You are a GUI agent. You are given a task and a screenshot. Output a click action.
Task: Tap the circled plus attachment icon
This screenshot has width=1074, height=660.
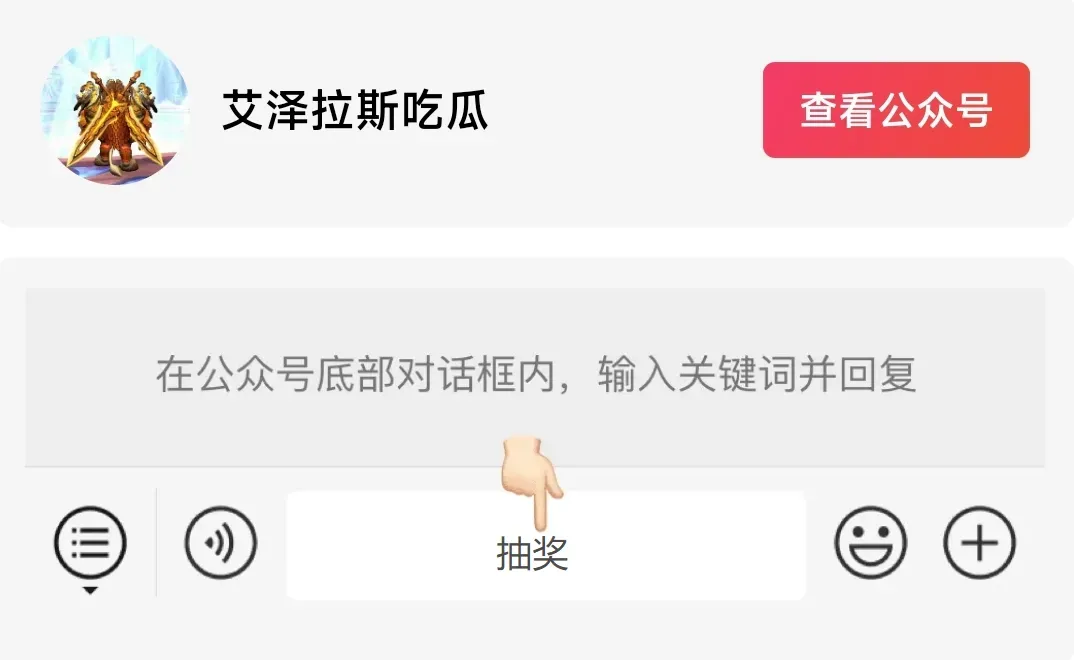tap(979, 543)
